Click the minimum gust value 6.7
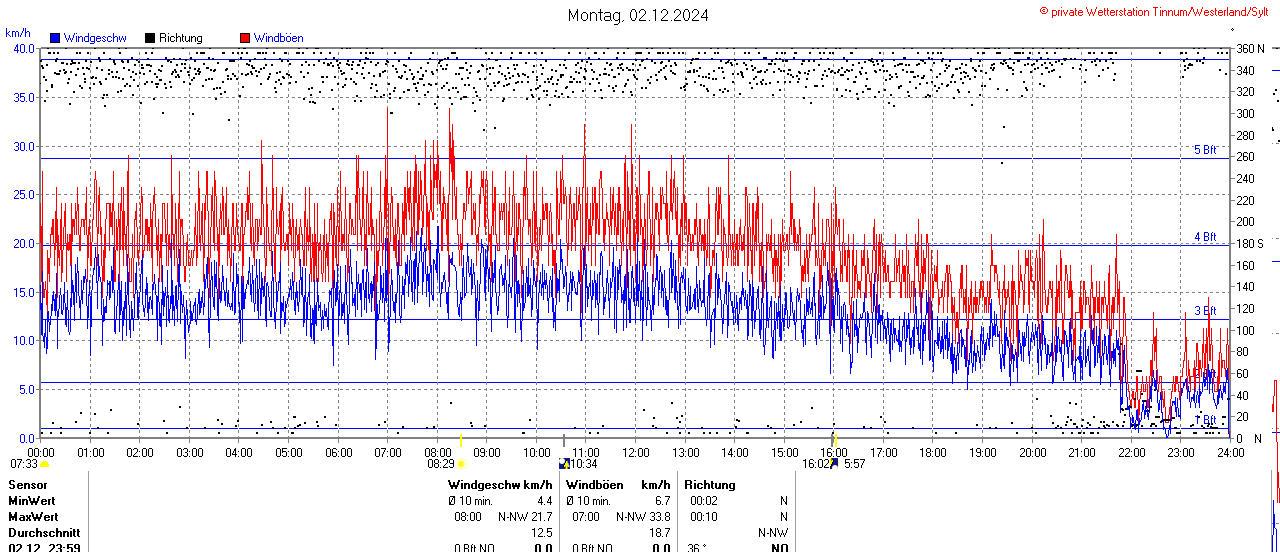 662,500
